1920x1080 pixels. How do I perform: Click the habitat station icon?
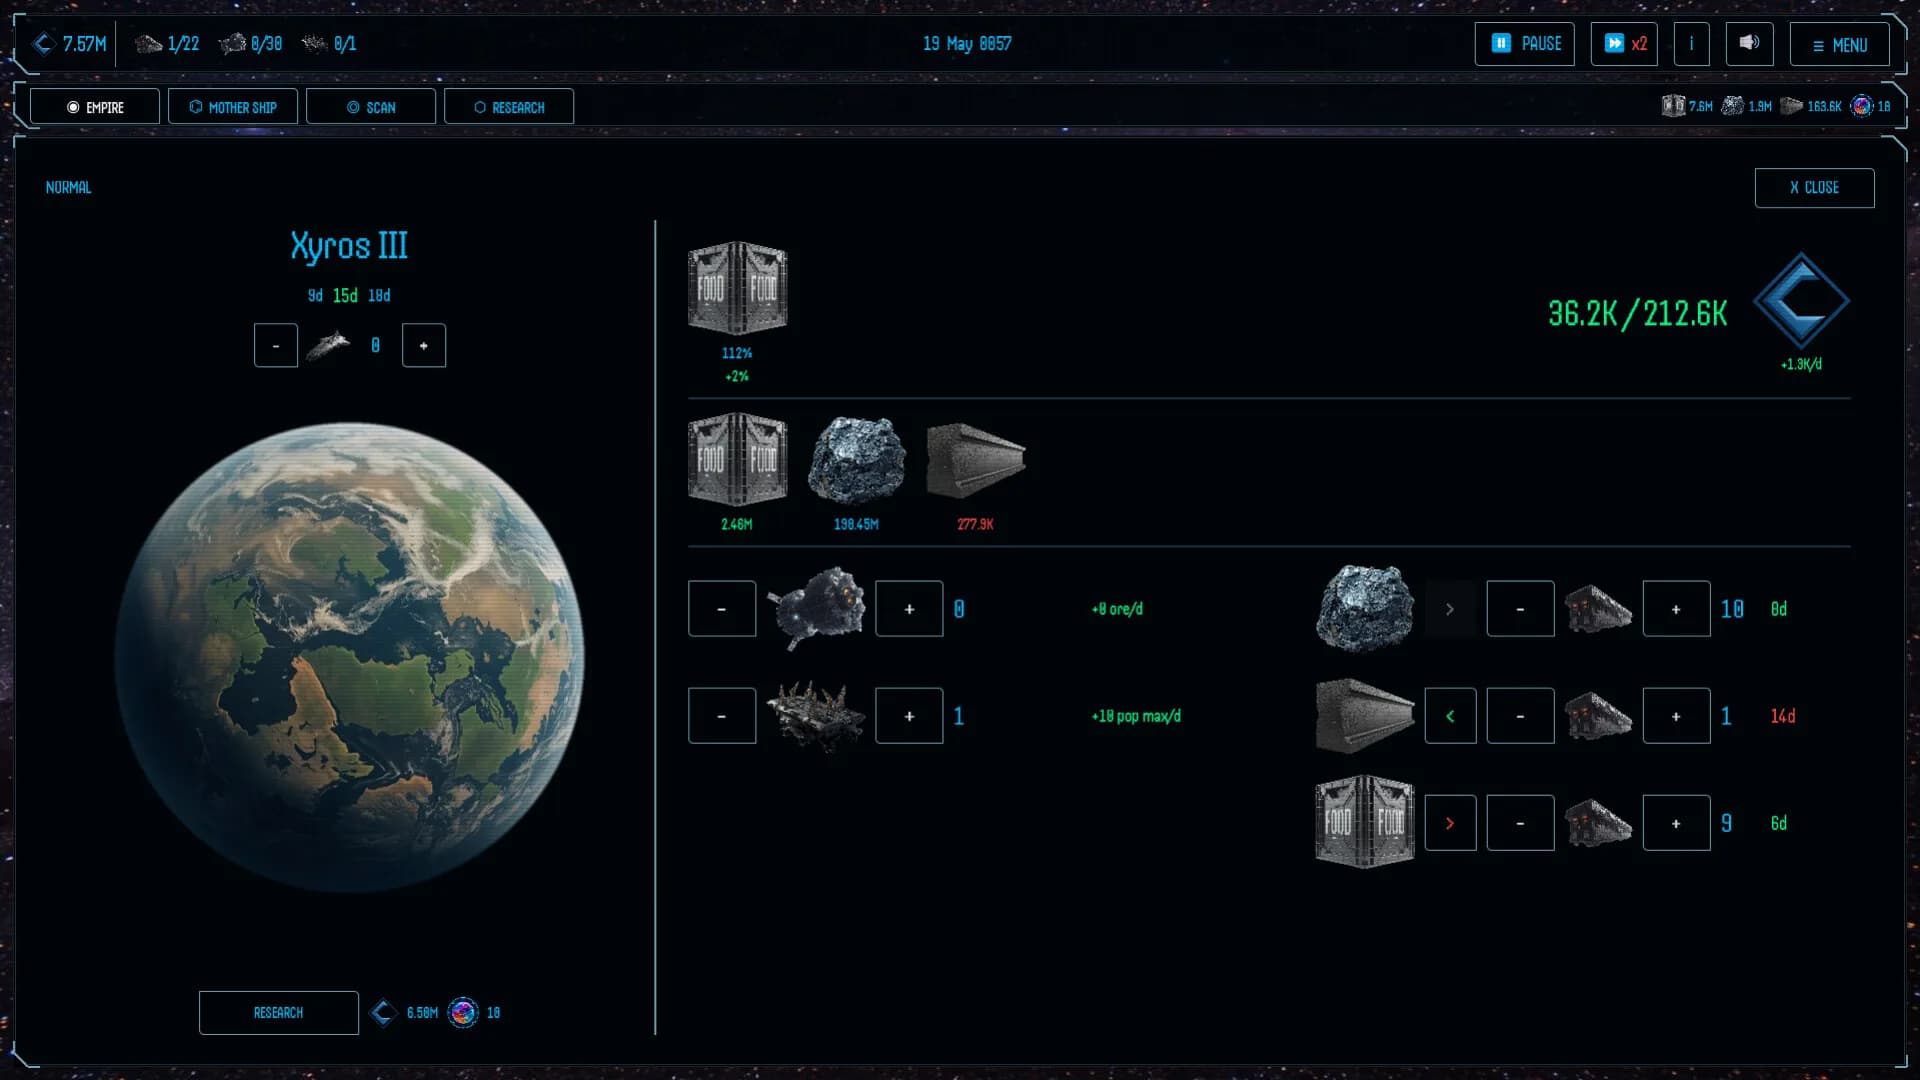click(816, 716)
